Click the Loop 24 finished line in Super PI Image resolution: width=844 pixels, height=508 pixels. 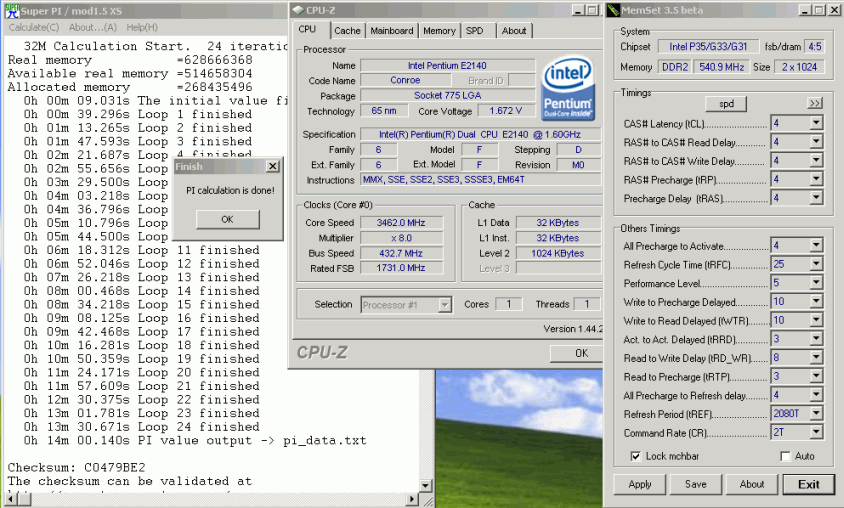(141, 427)
